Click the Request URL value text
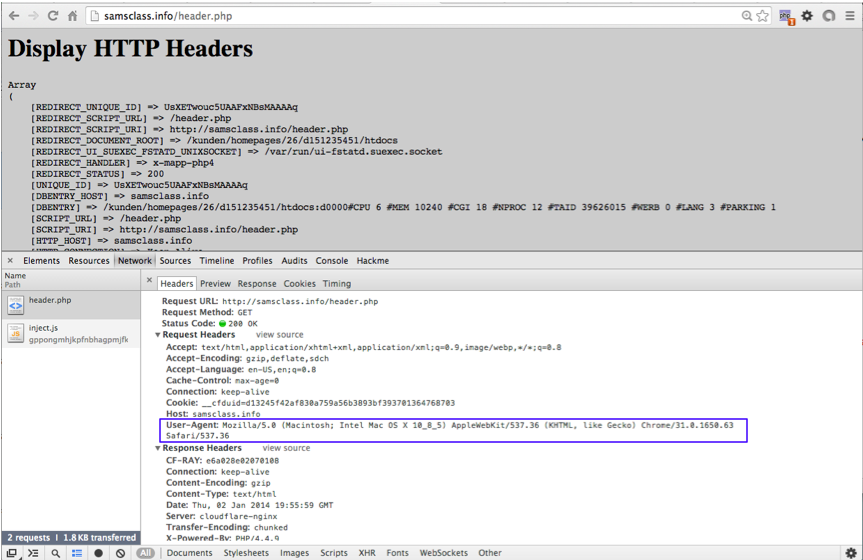 [300, 302]
